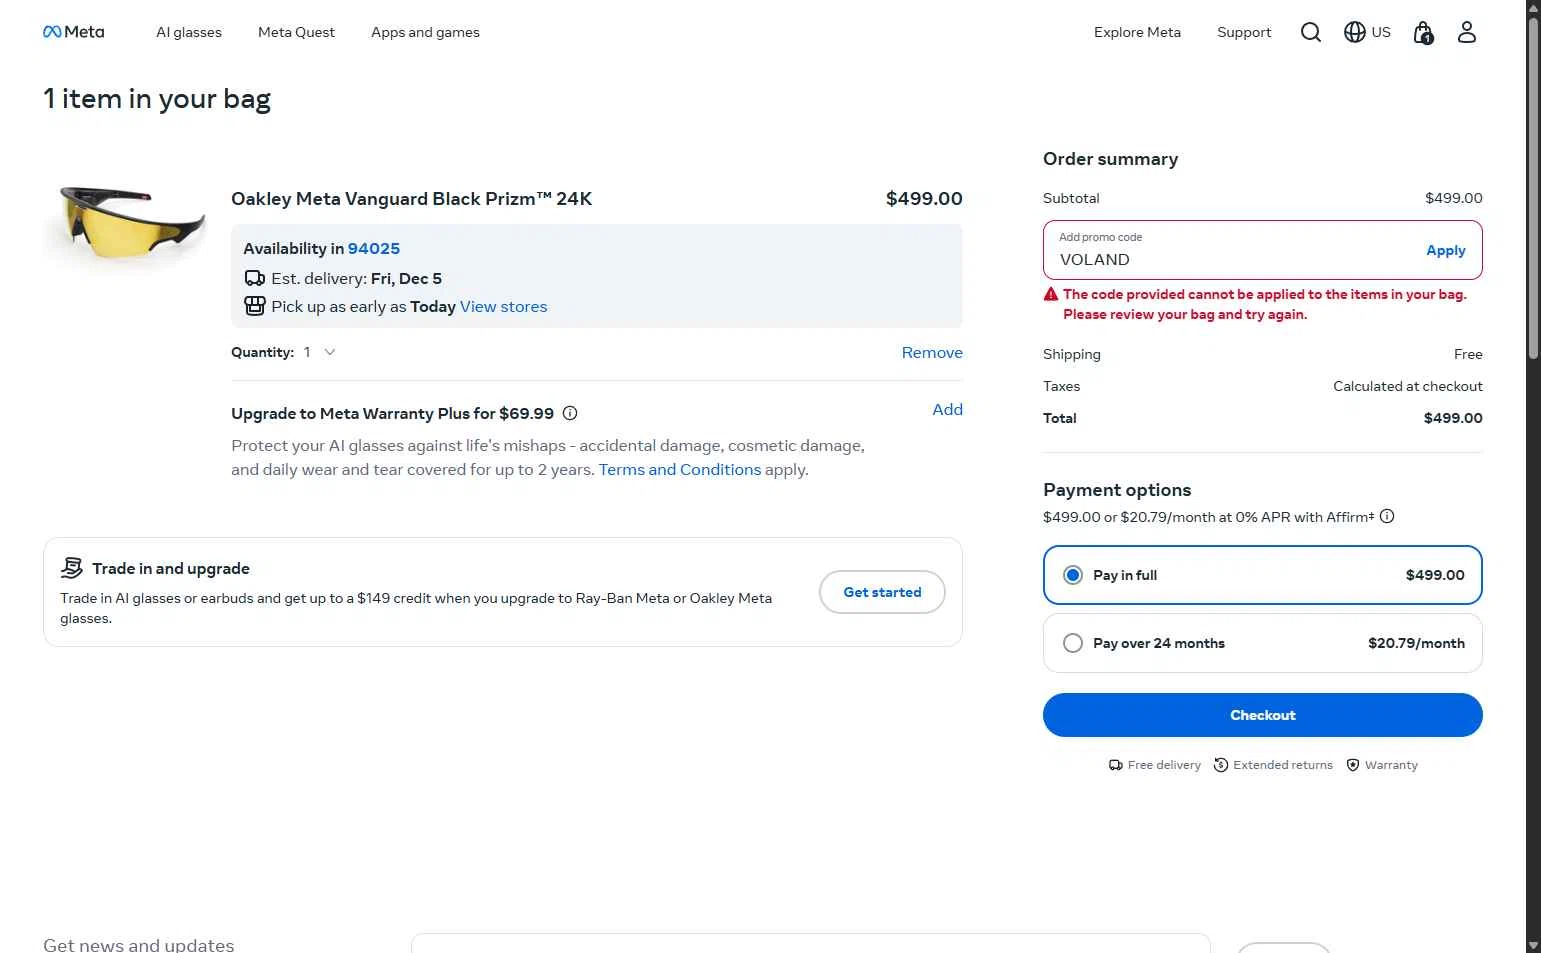
Task: Select the Pay over 24 months option
Action: [x=1073, y=643]
